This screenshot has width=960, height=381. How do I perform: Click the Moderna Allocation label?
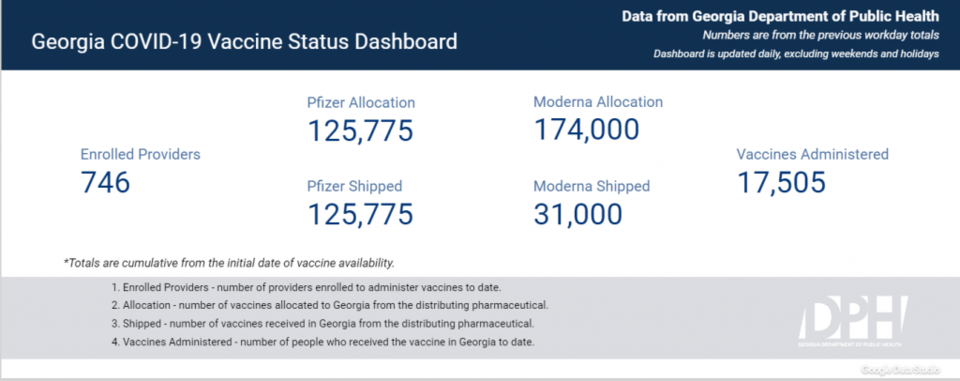598,102
